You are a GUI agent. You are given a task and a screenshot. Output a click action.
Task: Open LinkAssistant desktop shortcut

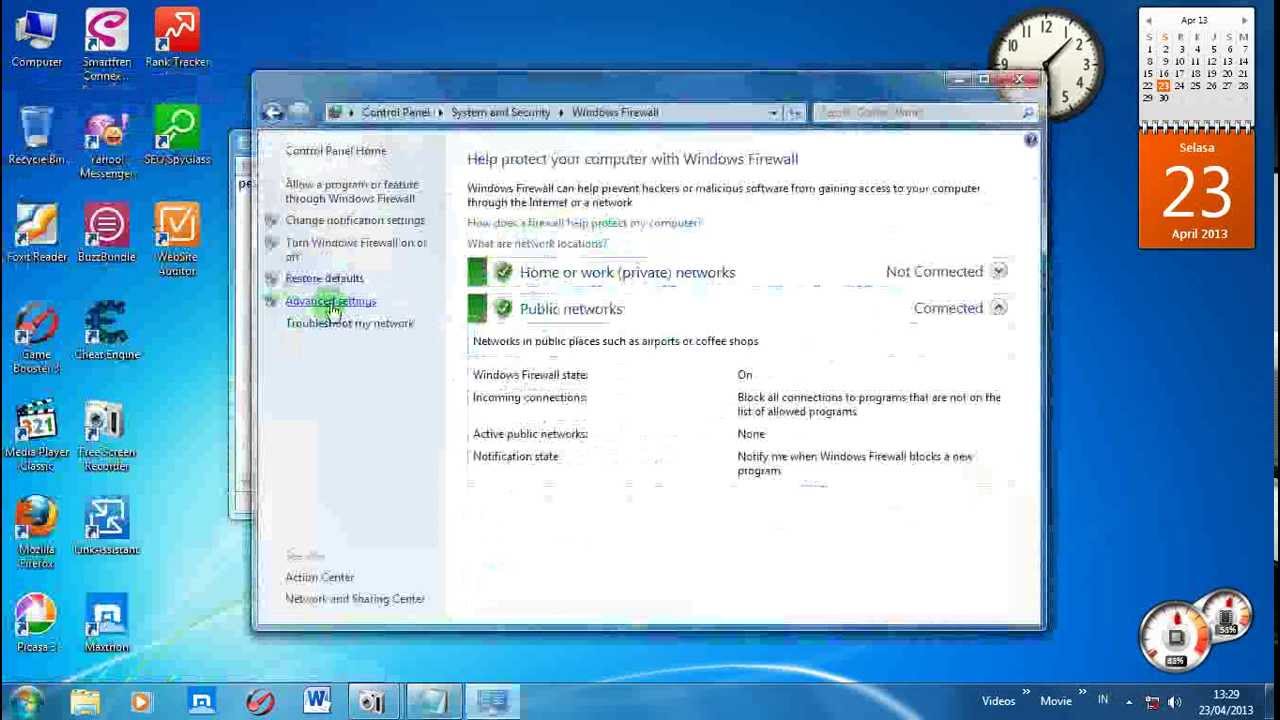(106, 526)
